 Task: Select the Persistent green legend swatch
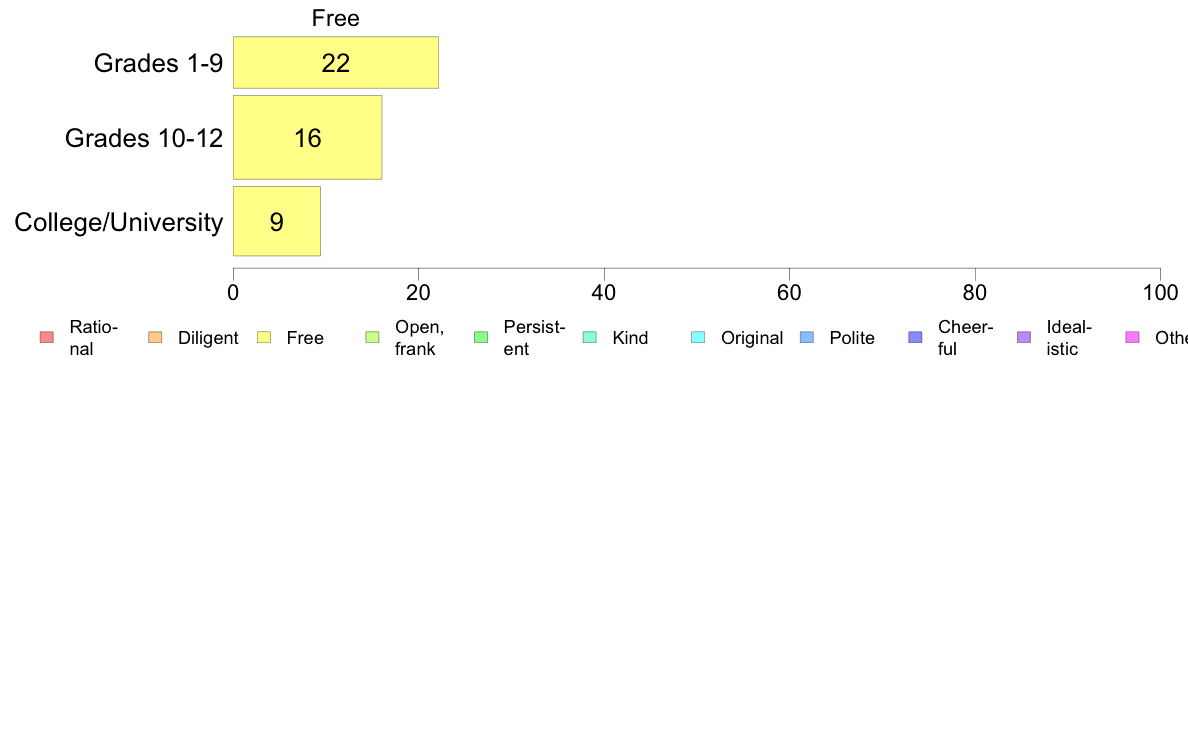[481, 337]
